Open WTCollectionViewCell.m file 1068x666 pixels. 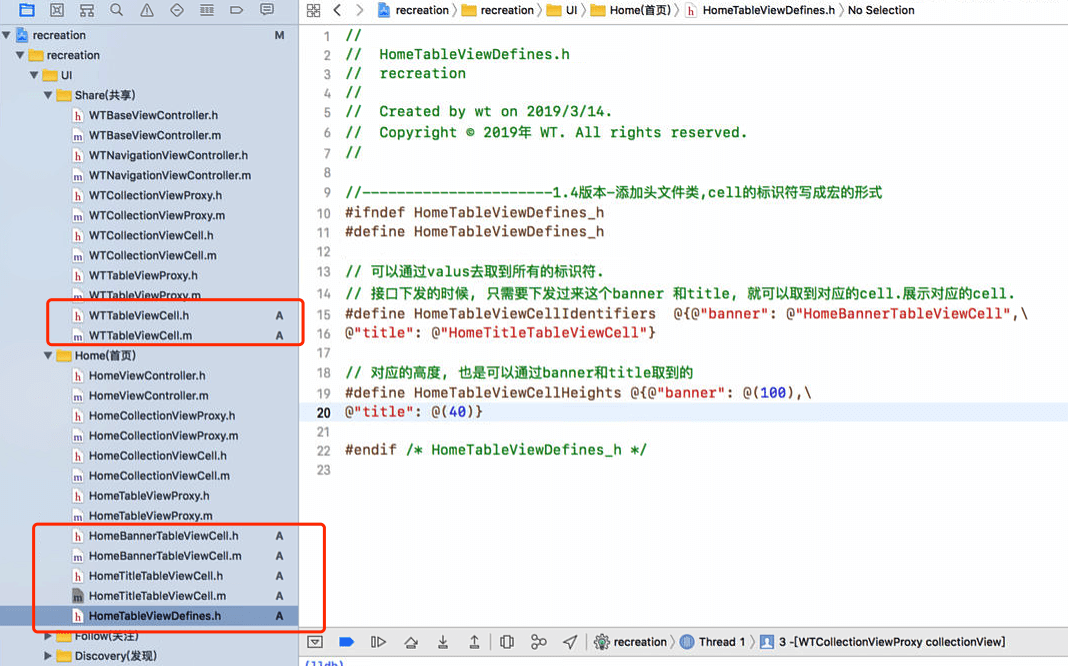[x=153, y=255]
